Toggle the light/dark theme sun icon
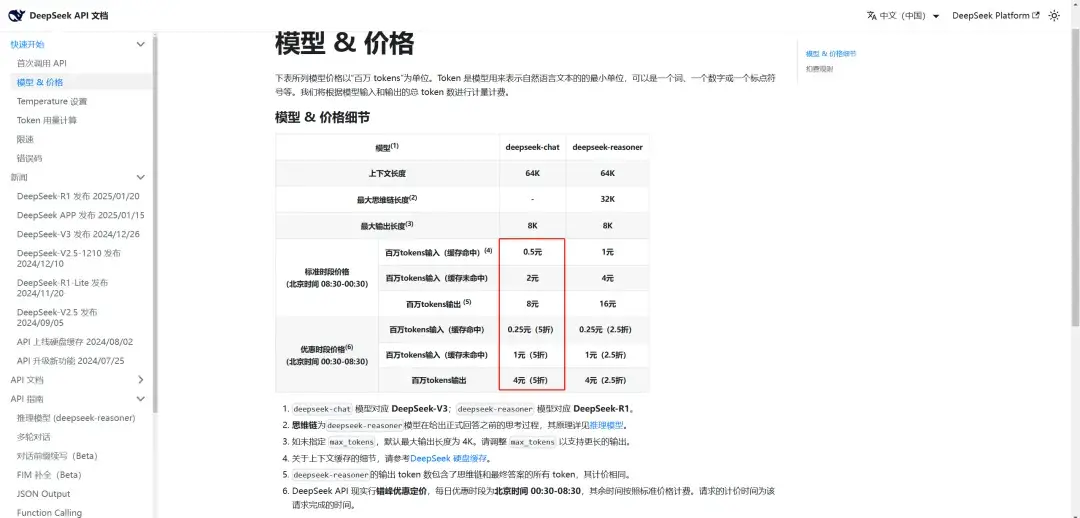1080x518 pixels. [x=1054, y=16]
